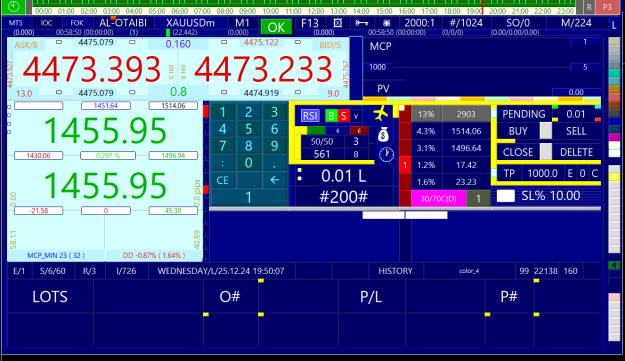Click the minus button left of 4474.919

(224, 92)
